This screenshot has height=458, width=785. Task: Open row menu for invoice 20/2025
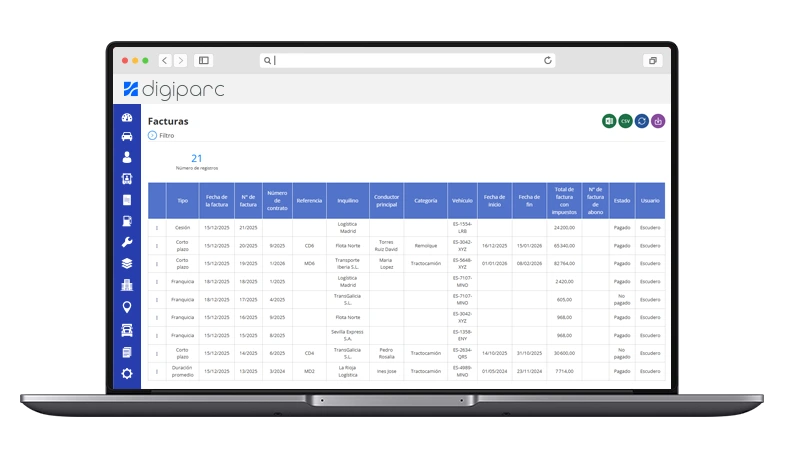click(x=157, y=245)
